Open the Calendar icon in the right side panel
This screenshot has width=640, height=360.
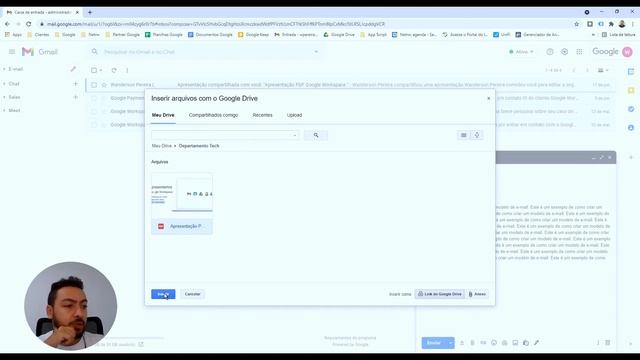pyautogui.click(x=631, y=71)
